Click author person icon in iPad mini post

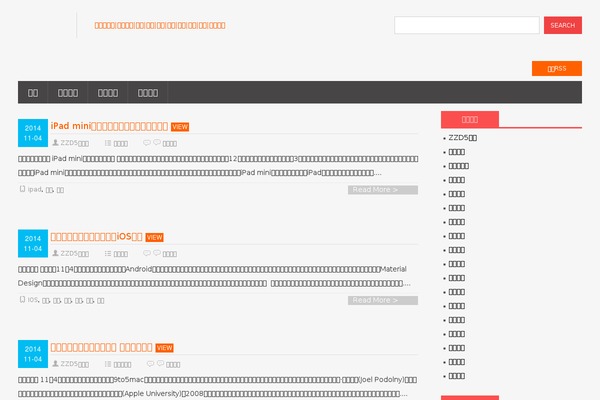pos(55,143)
